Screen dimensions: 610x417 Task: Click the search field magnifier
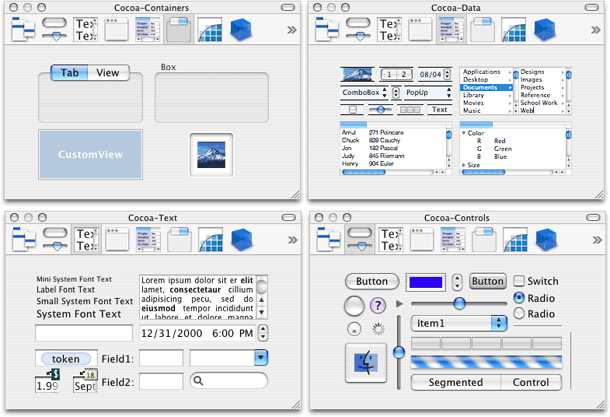point(198,380)
